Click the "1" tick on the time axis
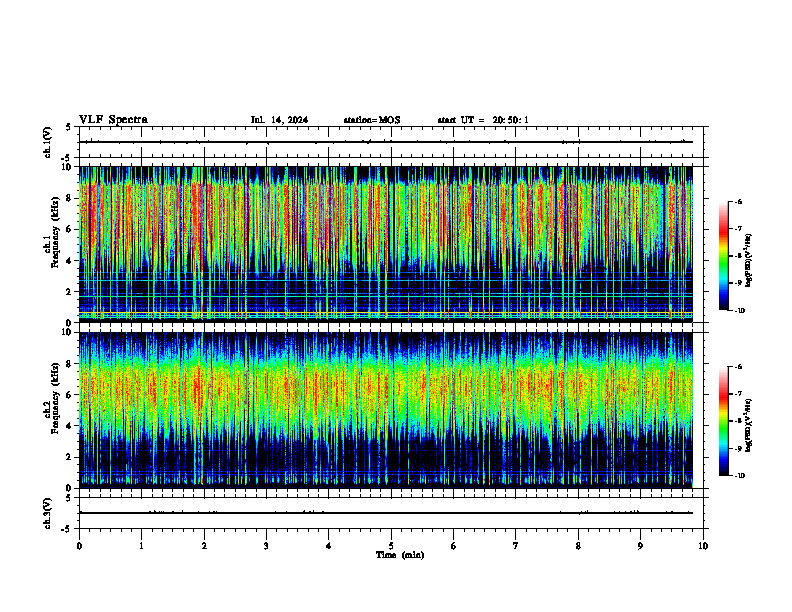Viewport: 792px width, 612px height. click(141, 546)
